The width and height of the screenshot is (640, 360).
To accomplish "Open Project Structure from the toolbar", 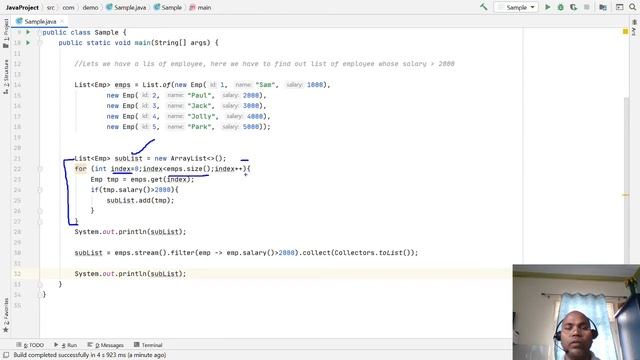I will tap(603, 7).
